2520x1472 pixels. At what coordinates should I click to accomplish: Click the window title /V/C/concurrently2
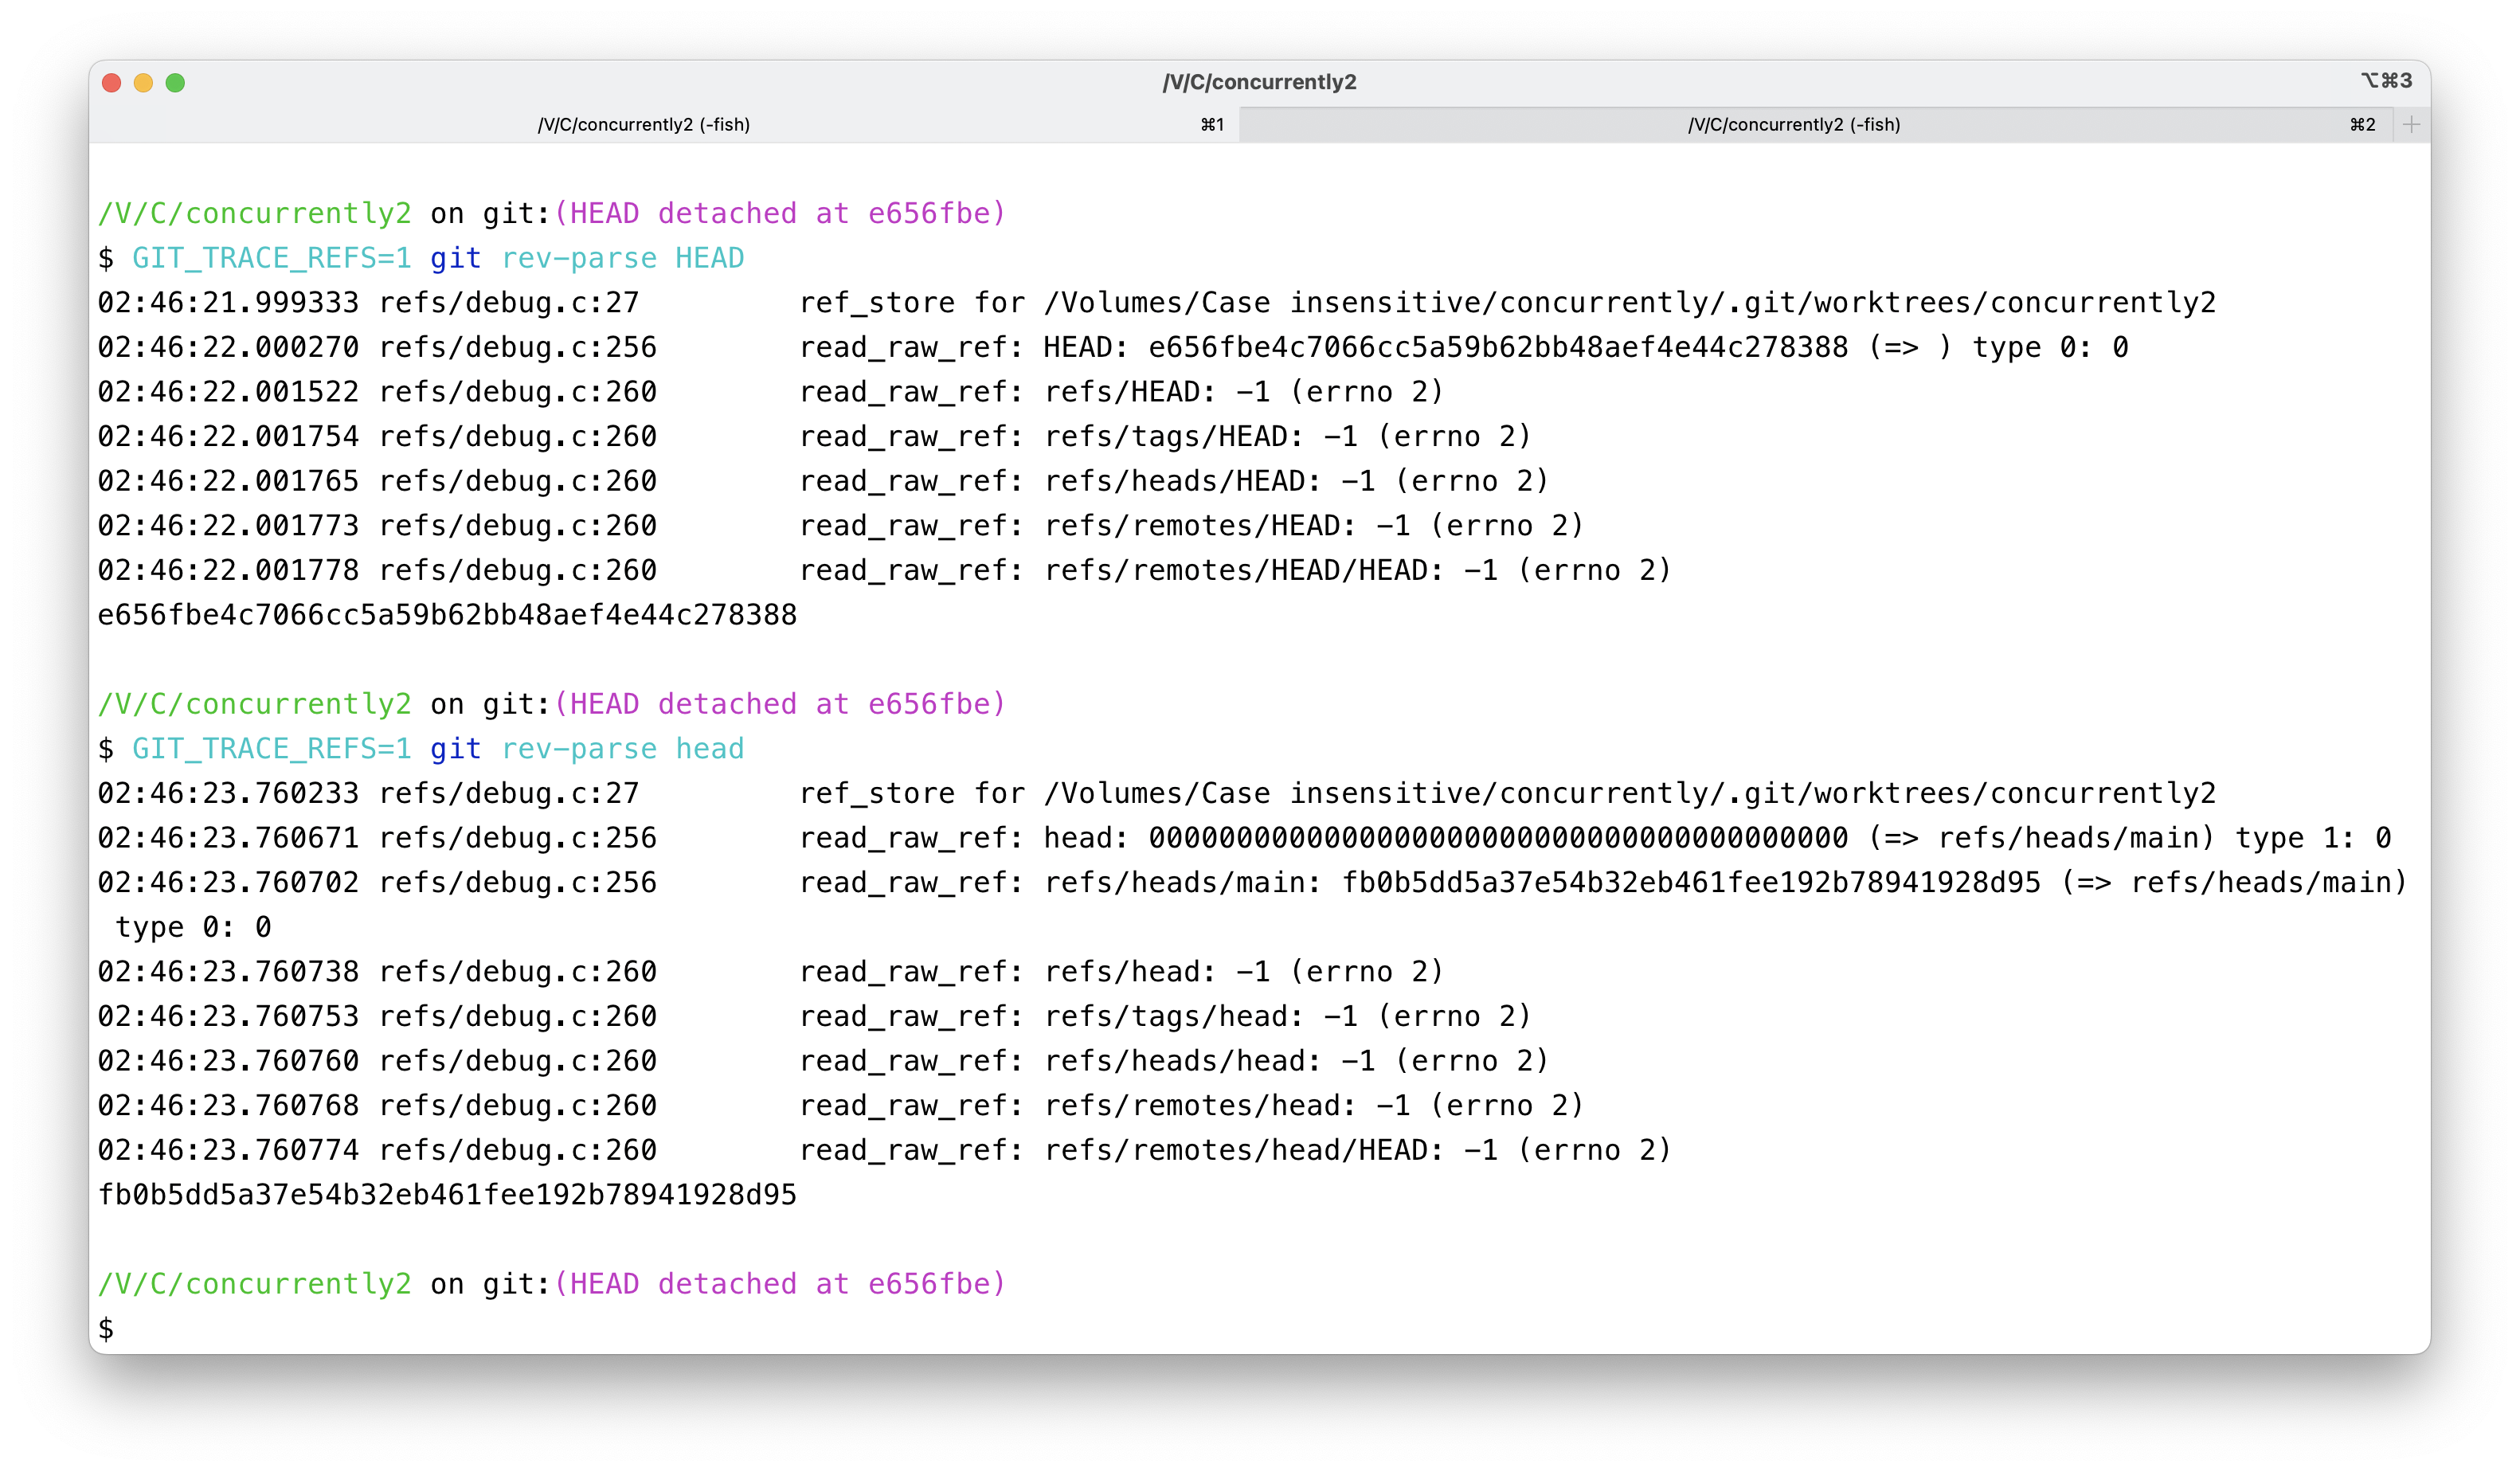coord(1259,82)
